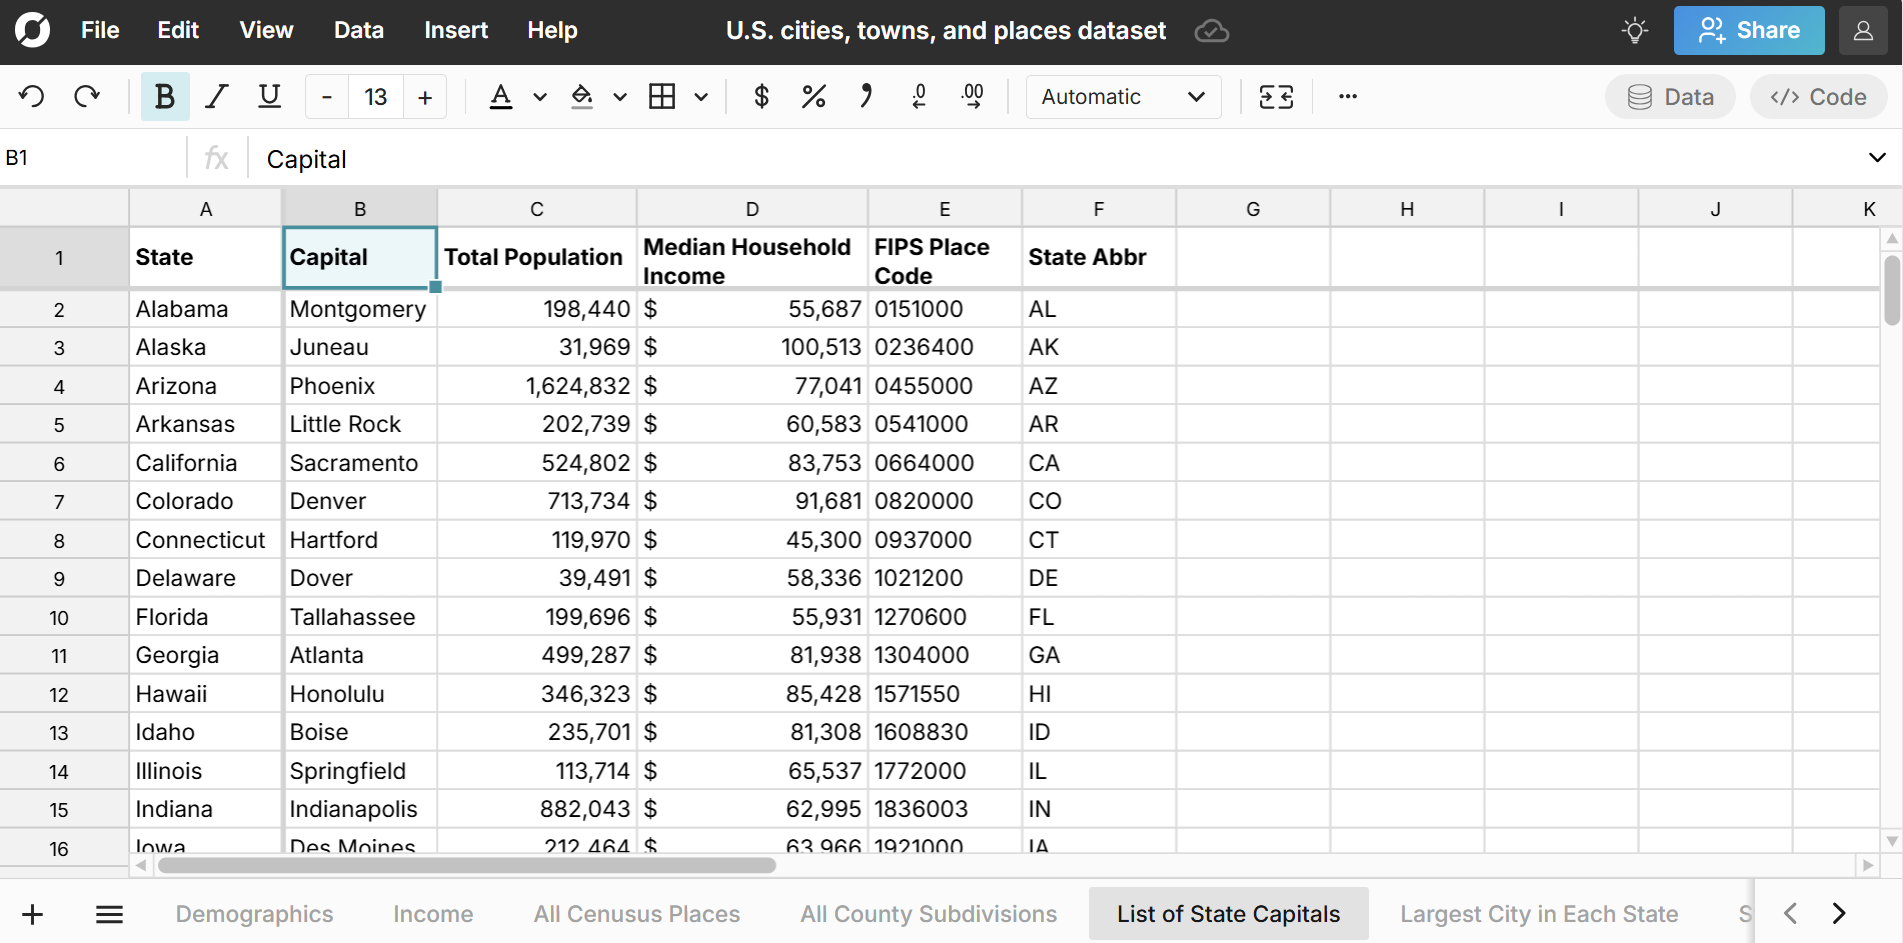Image resolution: width=1903 pixels, height=943 pixels.
Task: Open the borders style dropdown
Action: coord(701,97)
